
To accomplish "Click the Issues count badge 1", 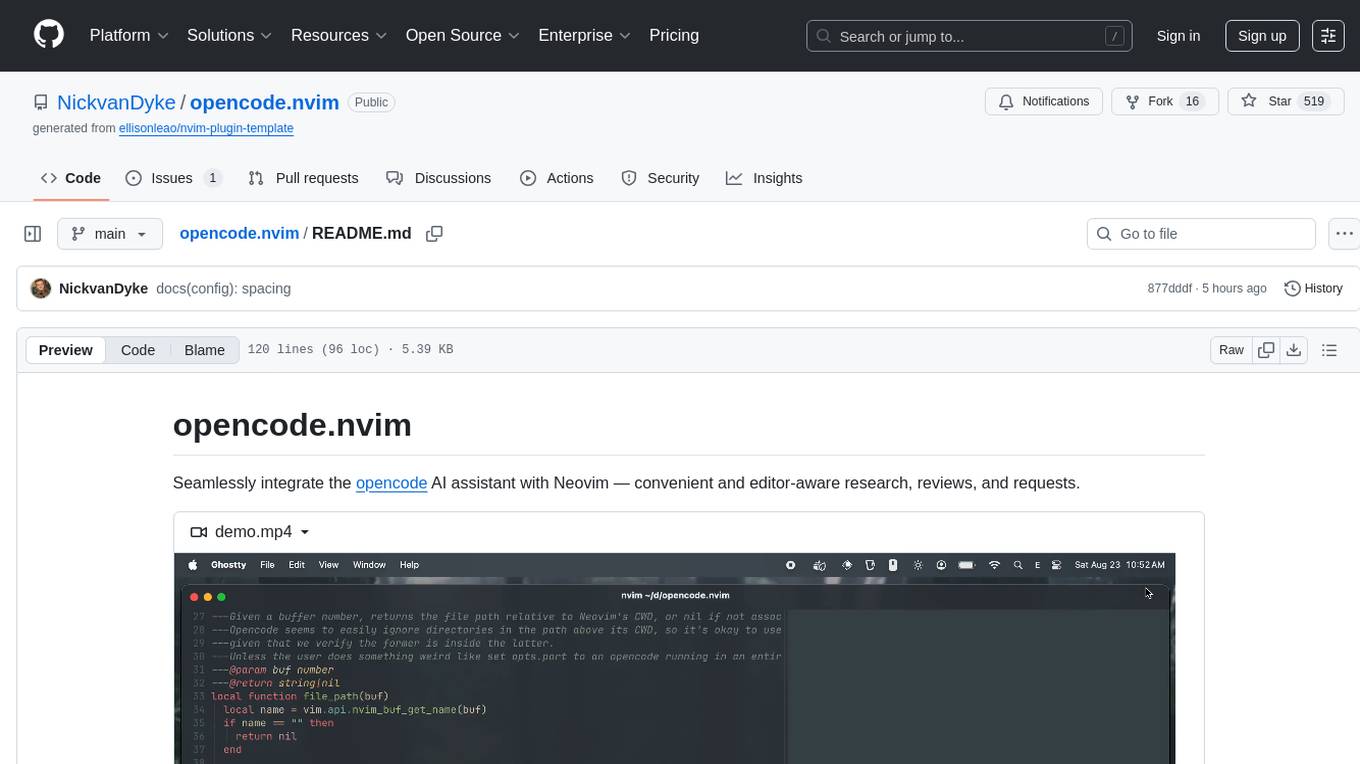I will pos(212,178).
